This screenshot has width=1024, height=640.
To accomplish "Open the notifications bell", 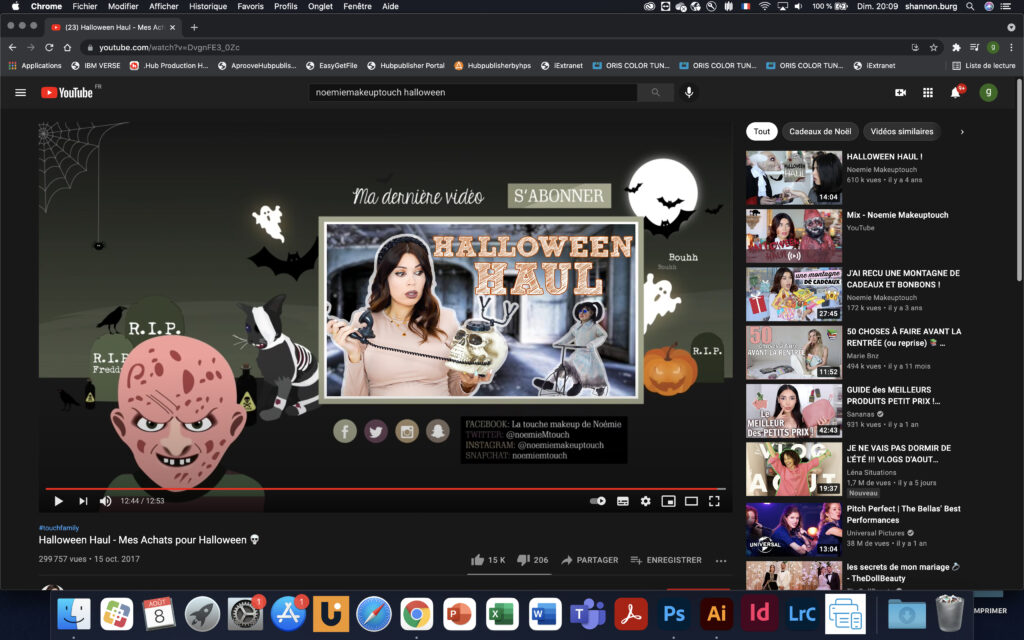I will 955,92.
